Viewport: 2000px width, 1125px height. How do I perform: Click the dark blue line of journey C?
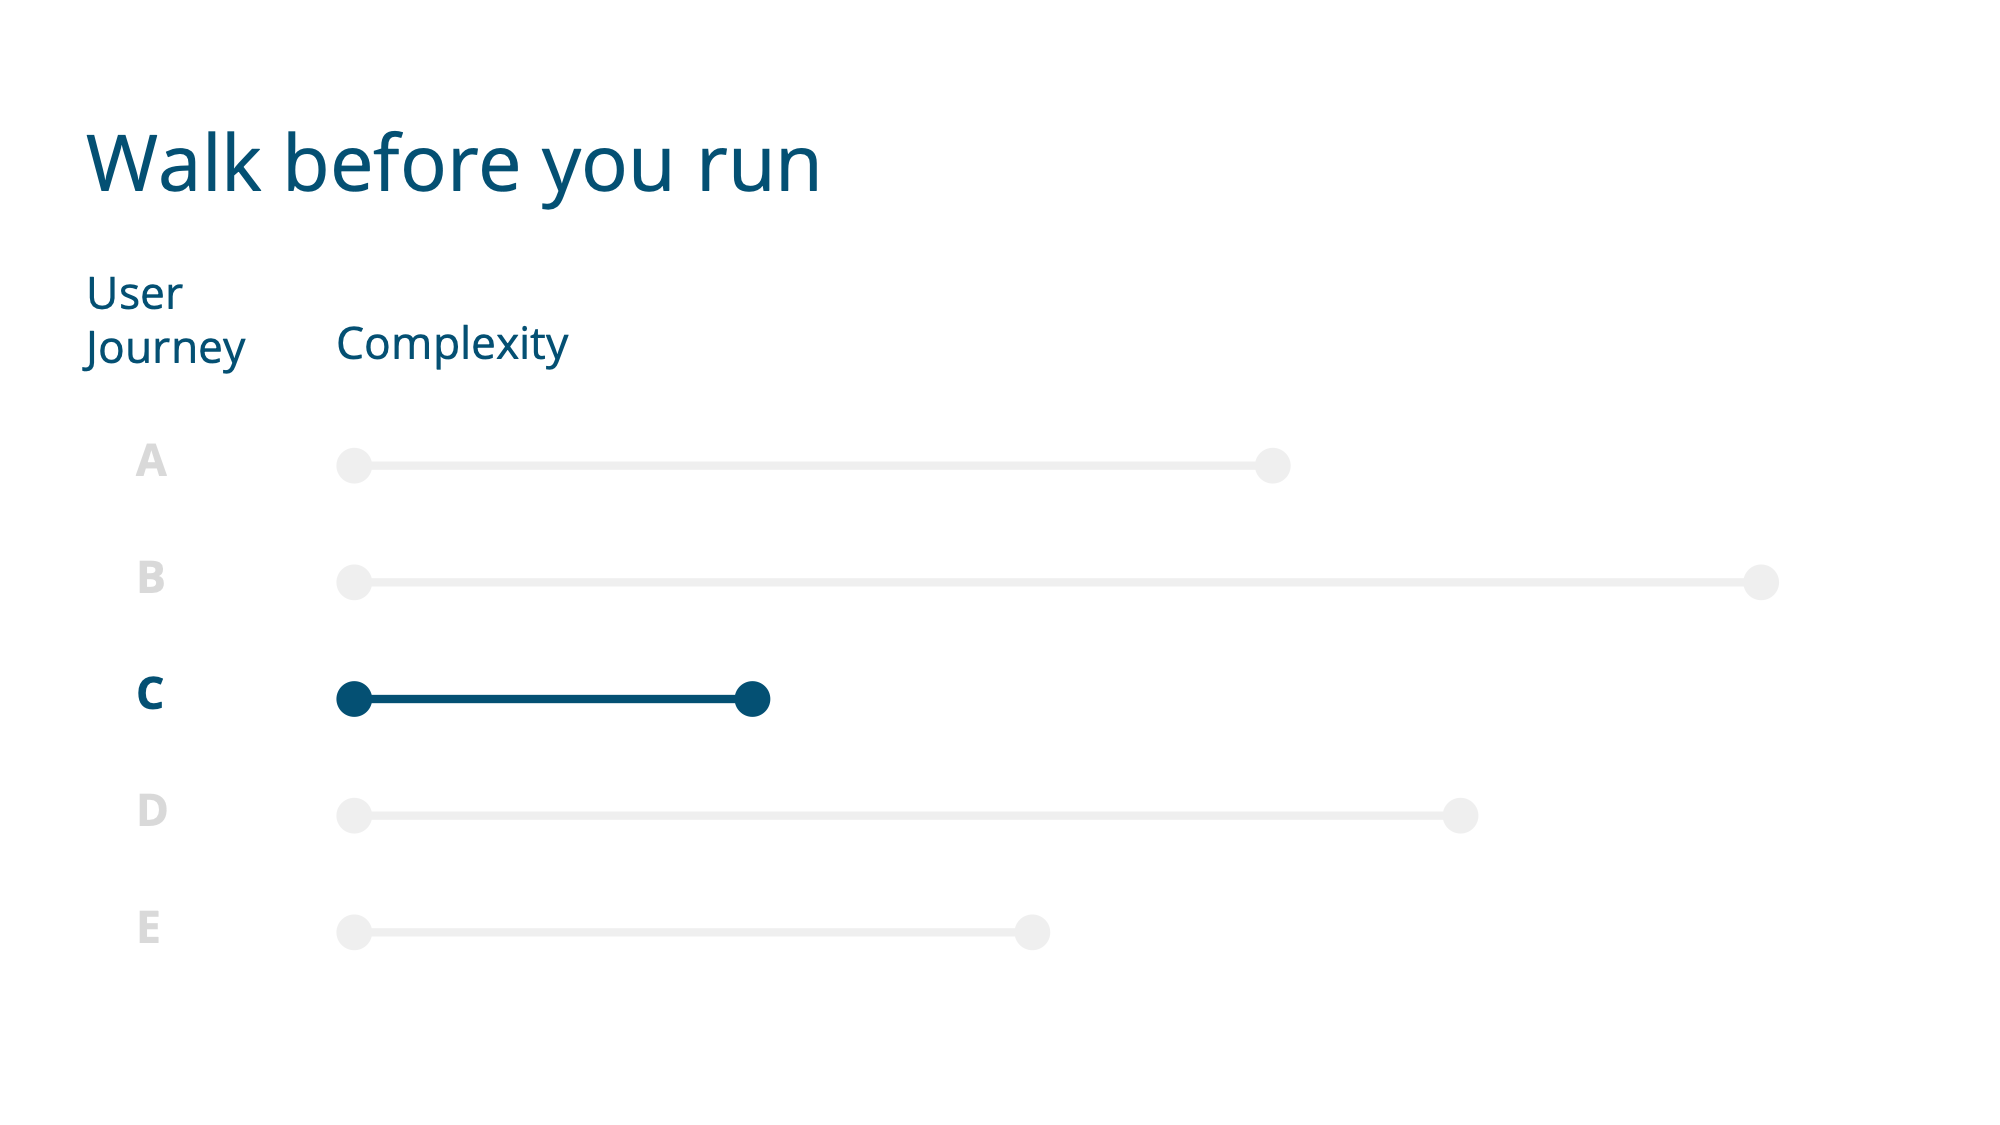(x=553, y=699)
